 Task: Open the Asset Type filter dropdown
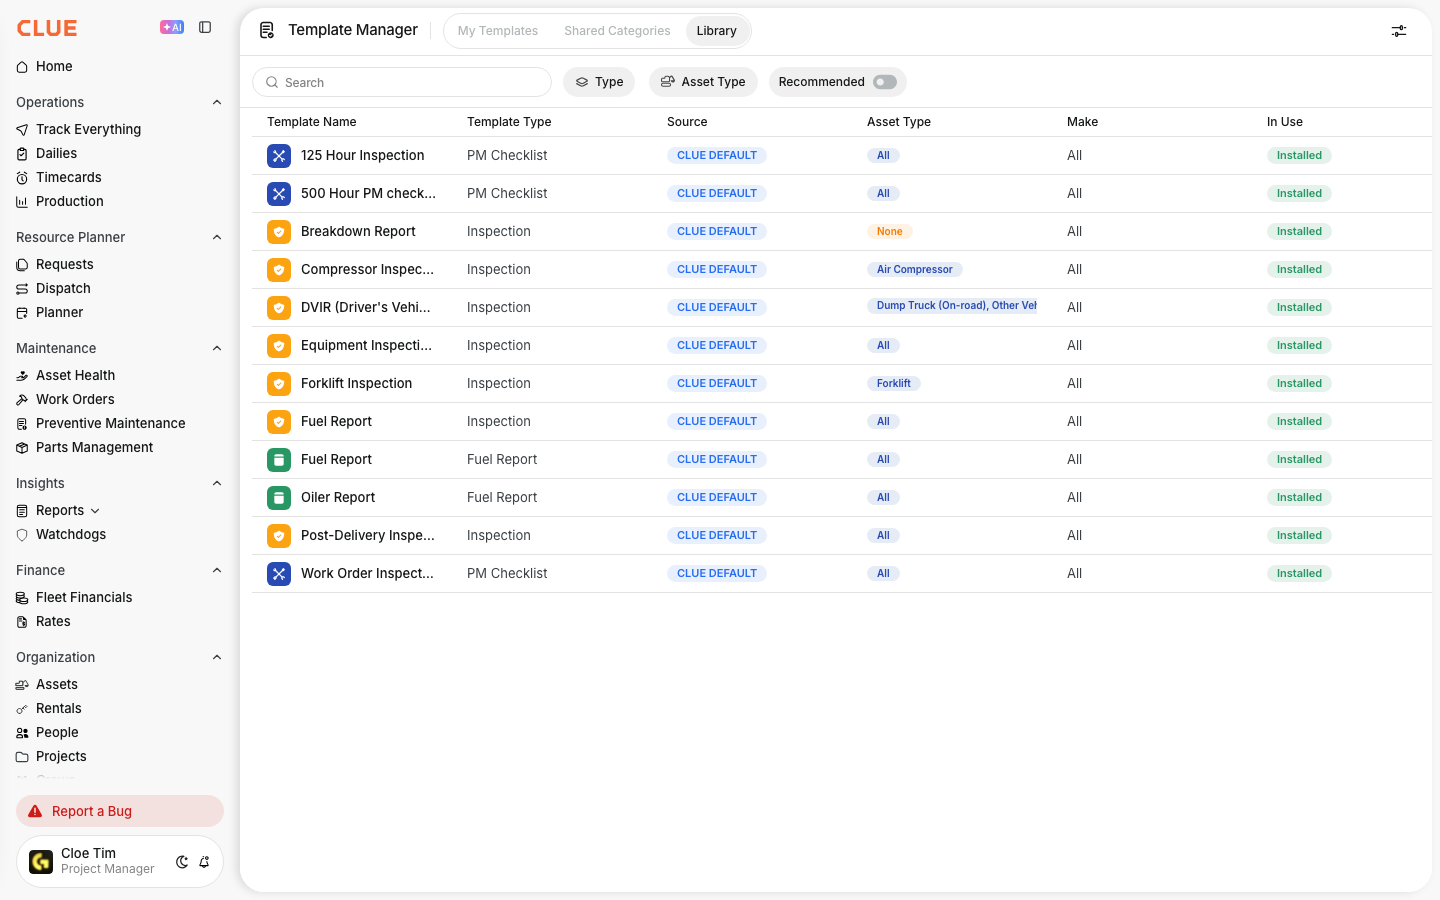[x=703, y=82]
